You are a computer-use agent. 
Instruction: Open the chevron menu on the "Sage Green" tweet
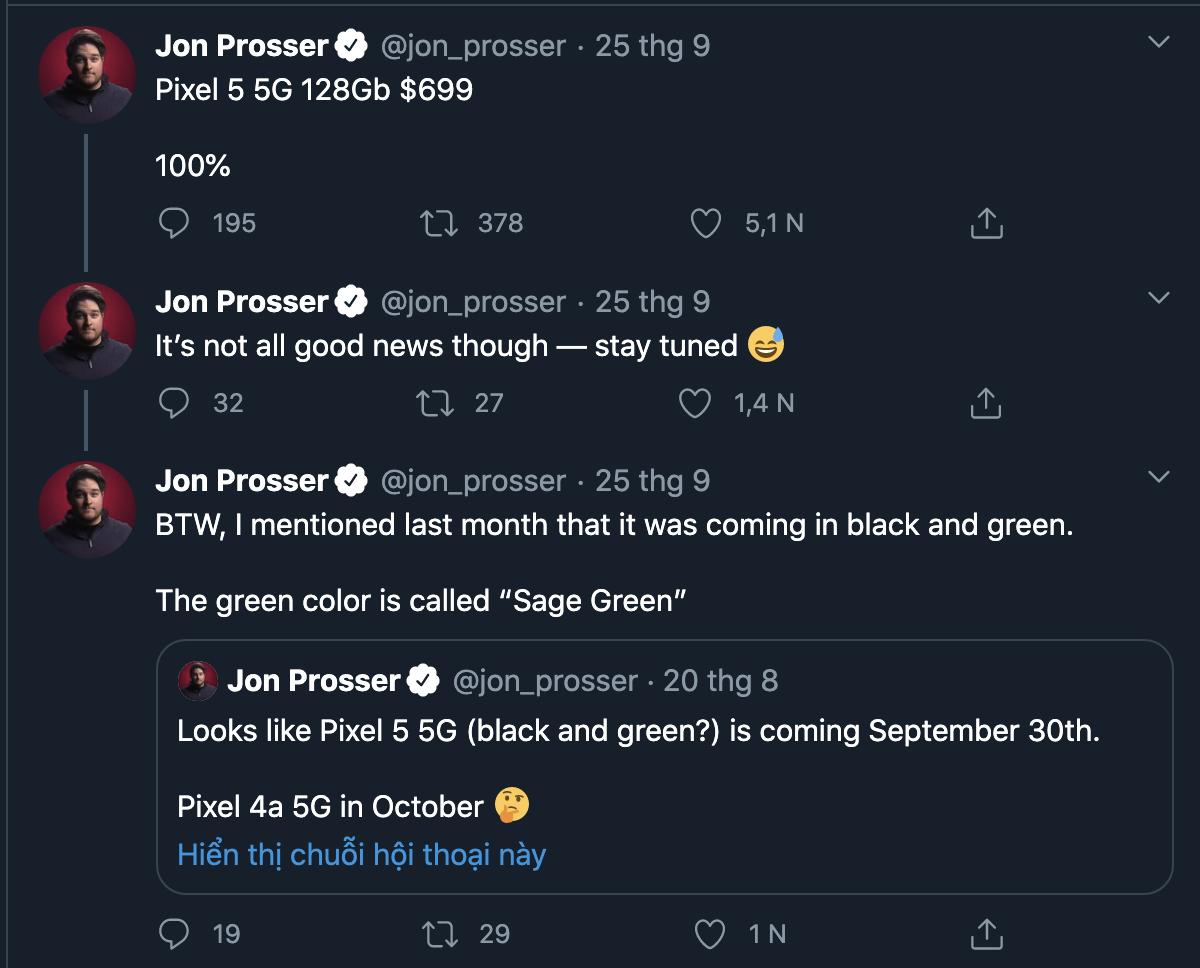pos(1159,477)
